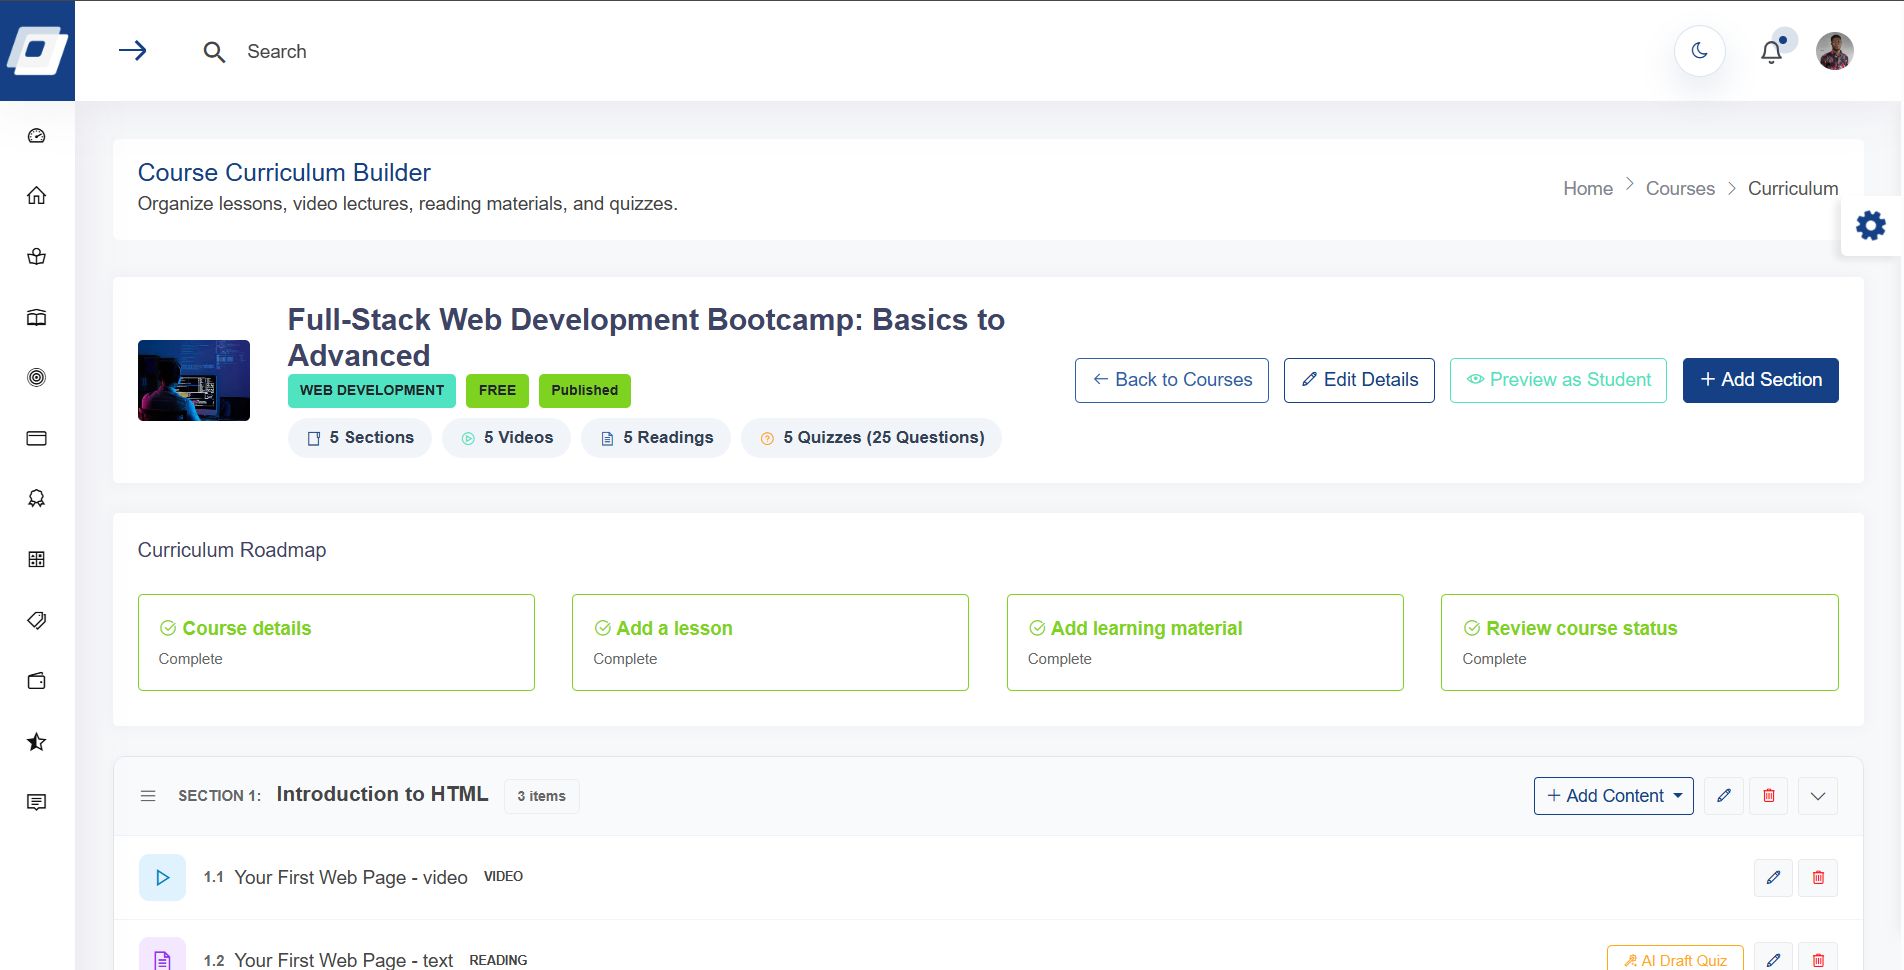Click Preview as Student
Screen dimensions: 1904x970
pos(1558,380)
